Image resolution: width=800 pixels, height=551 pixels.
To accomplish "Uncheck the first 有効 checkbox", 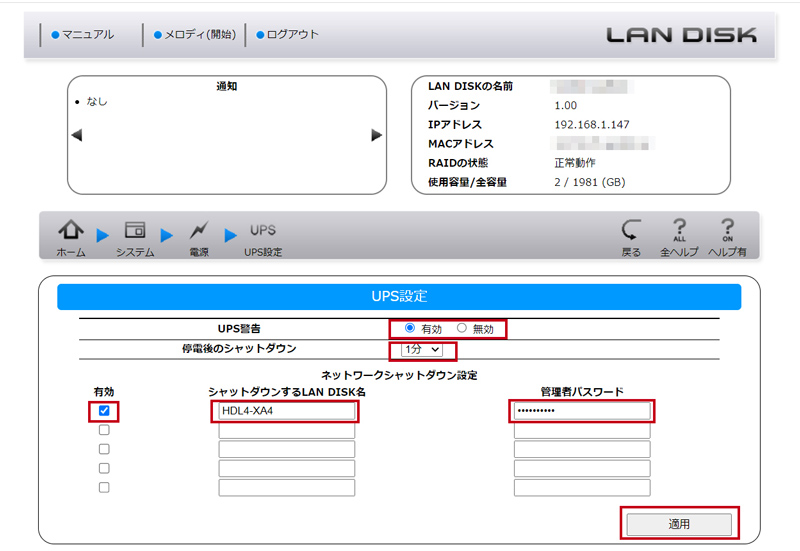I will [x=104, y=411].
